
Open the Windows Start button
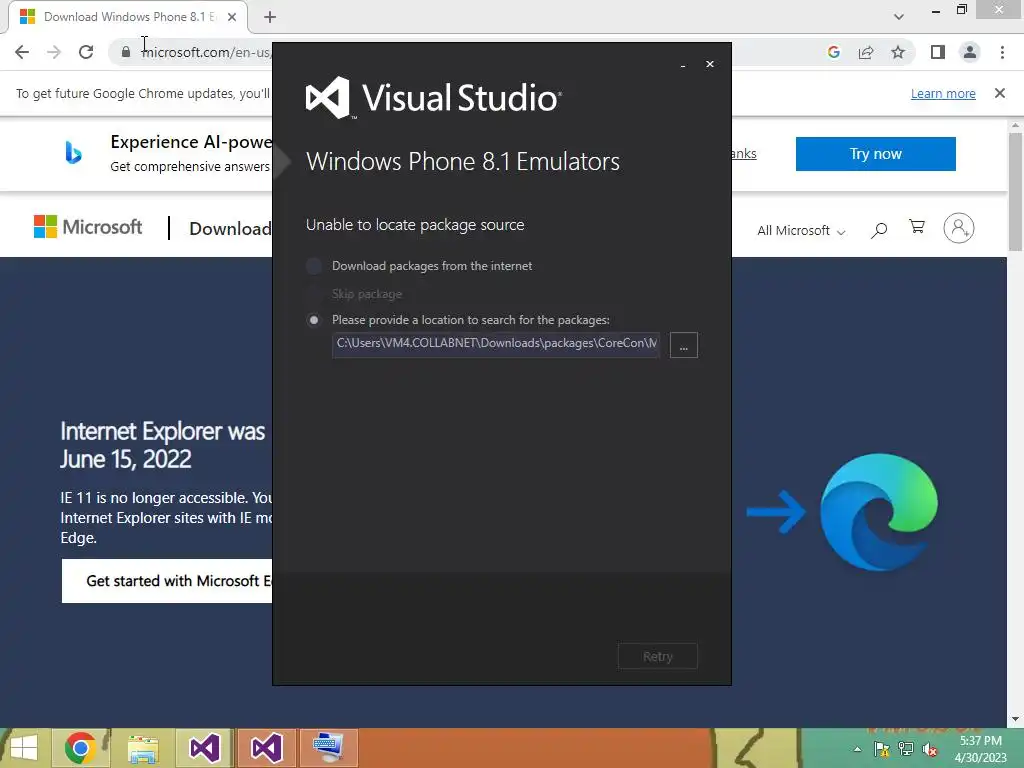click(x=24, y=748)
